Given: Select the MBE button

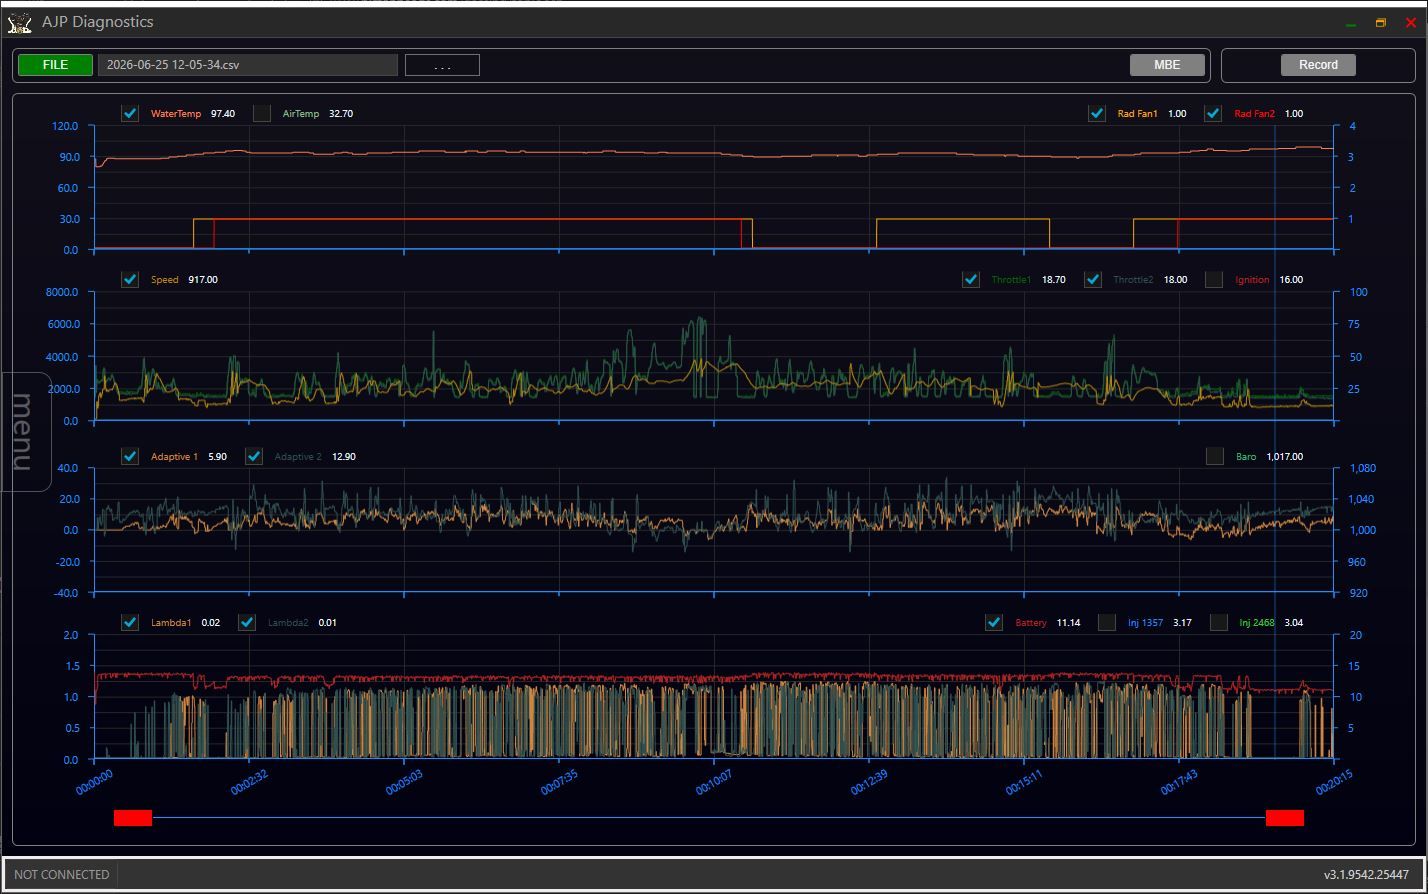Looking at the screenshot, I should tap(1167, 65).
